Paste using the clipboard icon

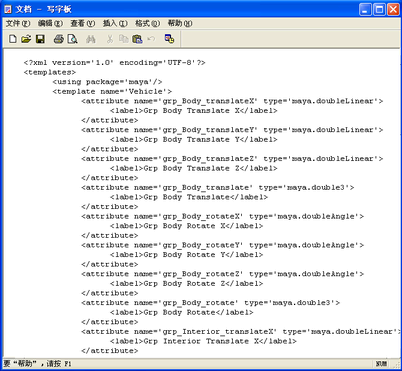point(137,39)
